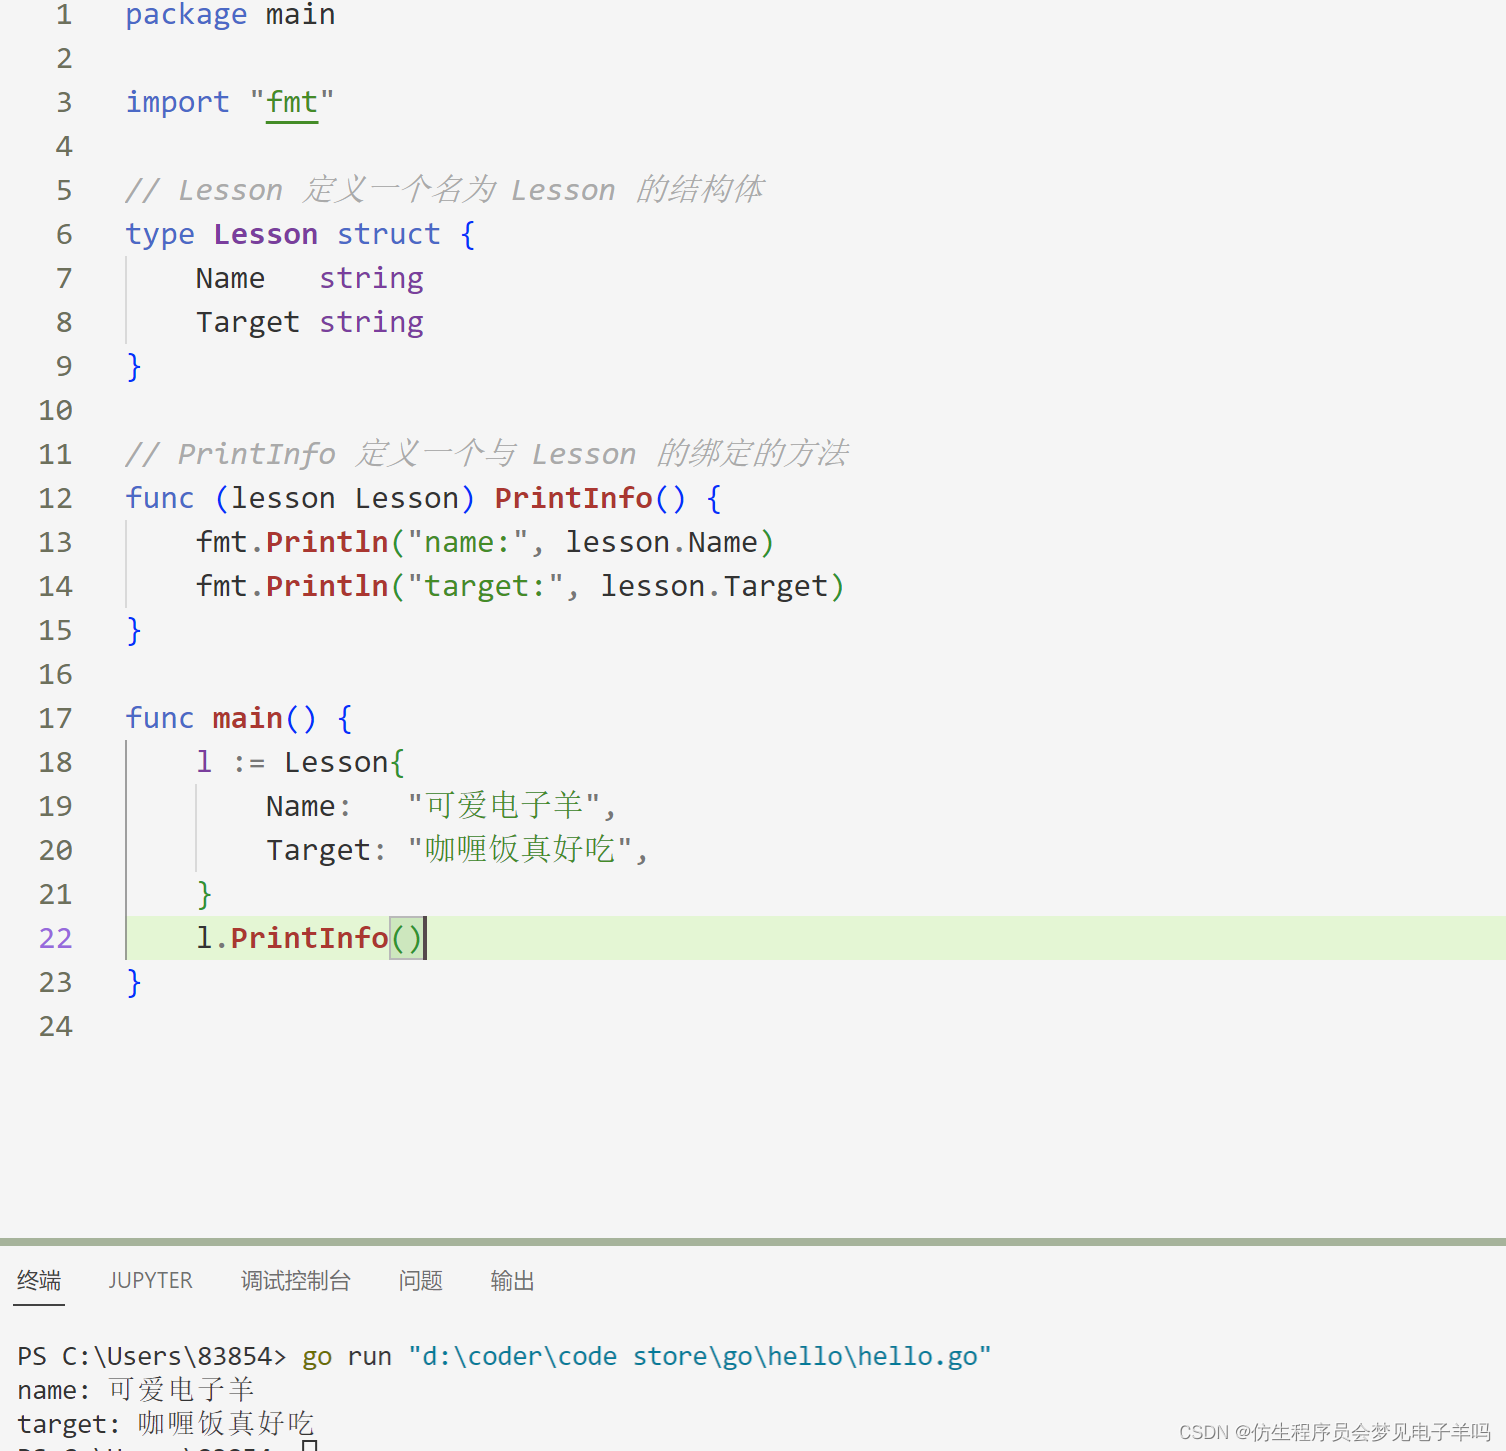Click the "target:" string literal
Image resolution: width=1506 pixels, height=1451 pixels.
485,586
